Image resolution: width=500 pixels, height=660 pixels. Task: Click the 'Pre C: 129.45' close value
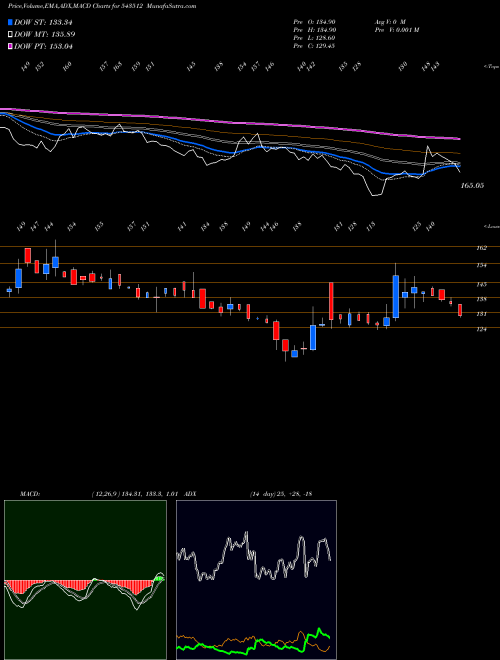(x=314, y=46)
